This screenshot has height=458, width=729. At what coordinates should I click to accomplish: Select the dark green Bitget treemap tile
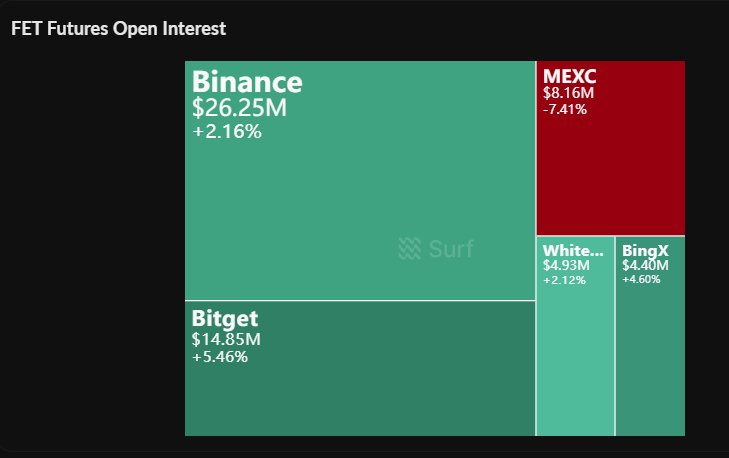(360, 390)
